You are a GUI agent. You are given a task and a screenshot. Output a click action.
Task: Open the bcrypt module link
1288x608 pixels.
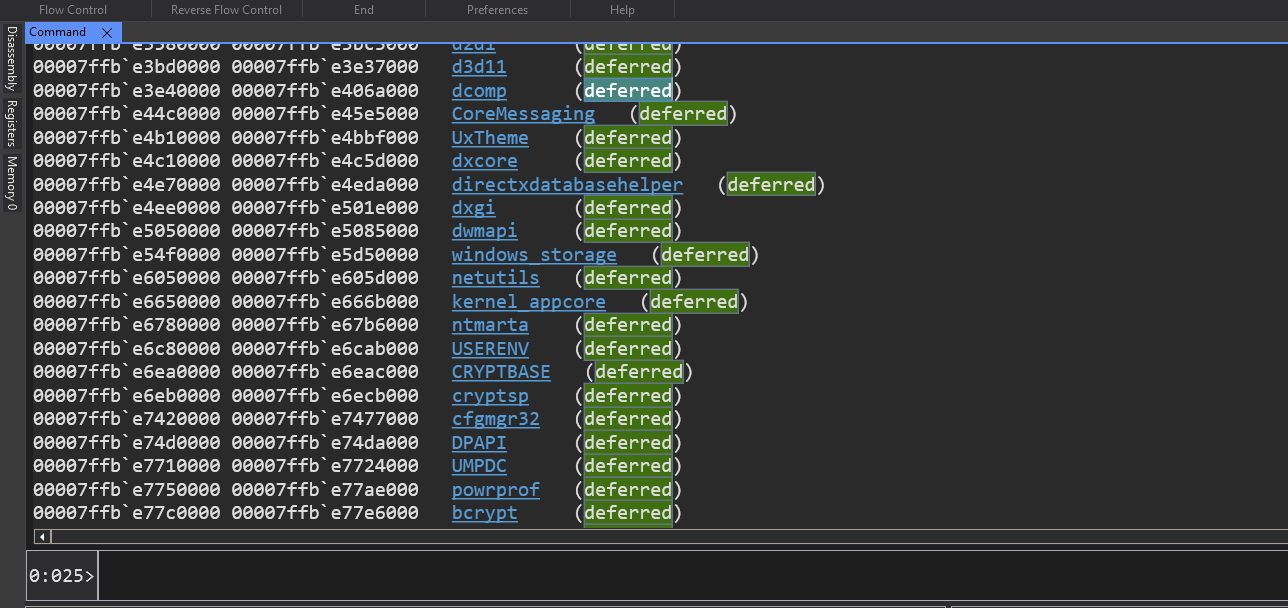tap(484, 513)
